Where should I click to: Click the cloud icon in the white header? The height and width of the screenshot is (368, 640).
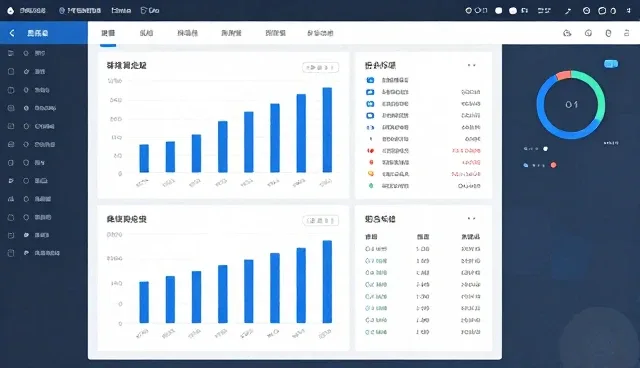[567, 33]
